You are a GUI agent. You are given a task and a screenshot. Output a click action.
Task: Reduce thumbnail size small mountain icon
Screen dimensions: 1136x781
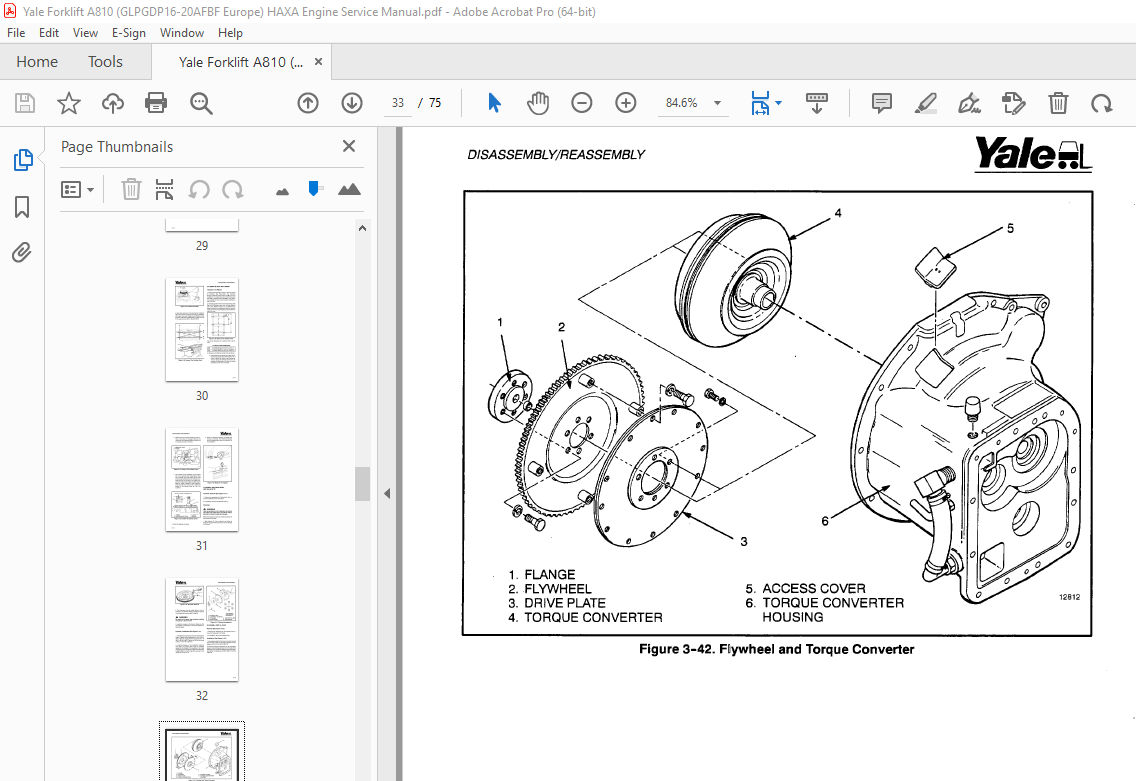click(283, 191)
